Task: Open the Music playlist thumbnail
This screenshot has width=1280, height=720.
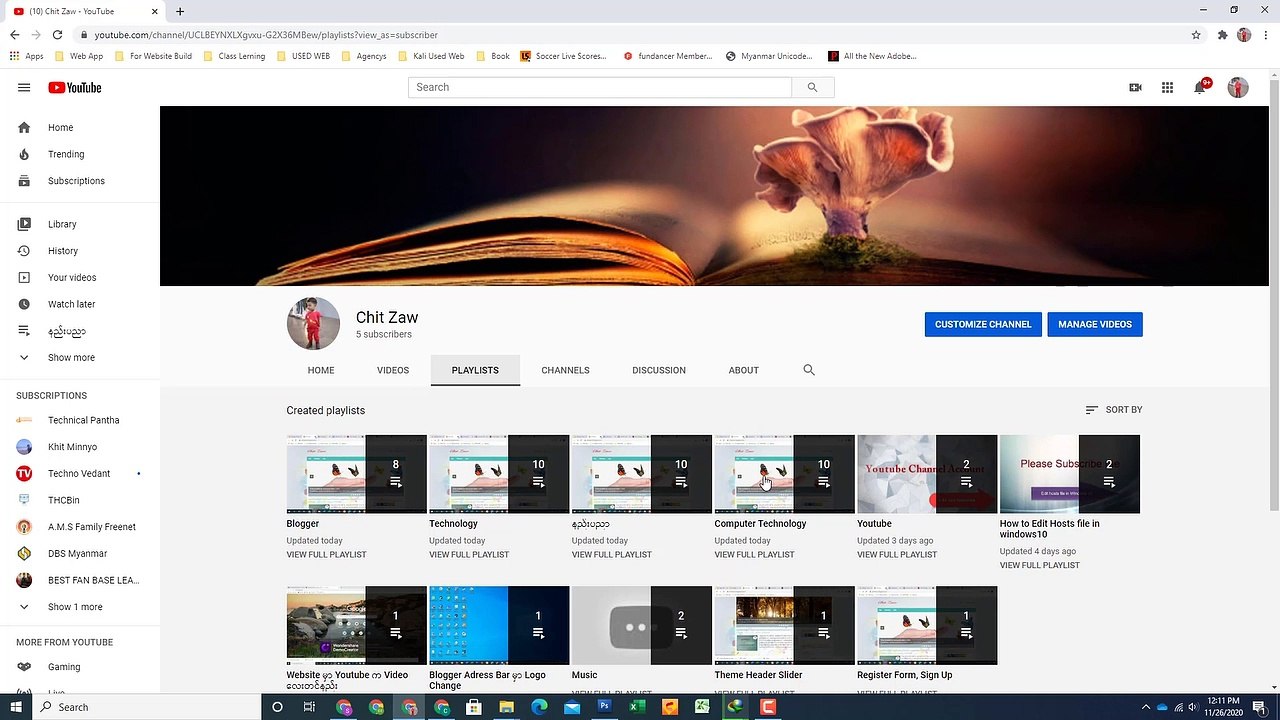Action: [641, 625]
